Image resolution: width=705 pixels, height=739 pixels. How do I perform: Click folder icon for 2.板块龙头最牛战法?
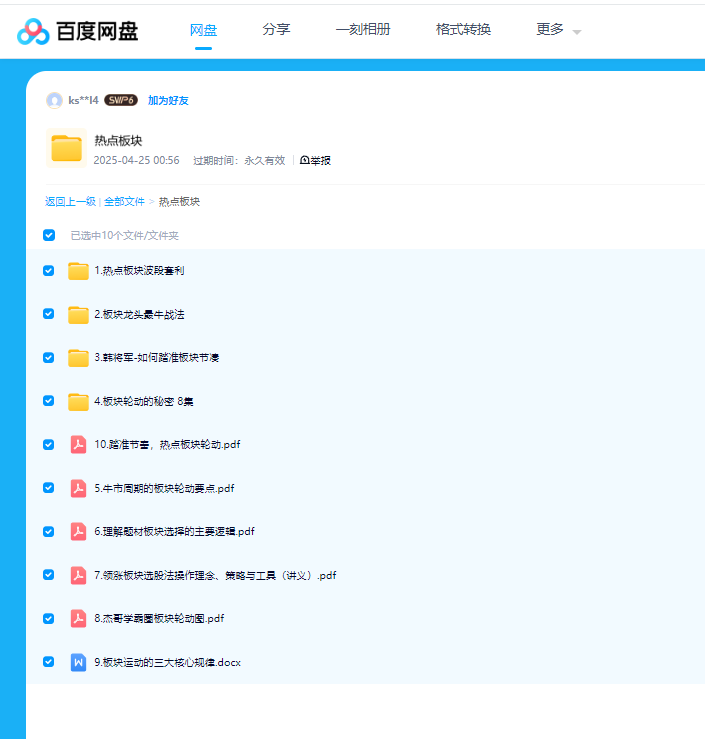click(x=78, y=315)
